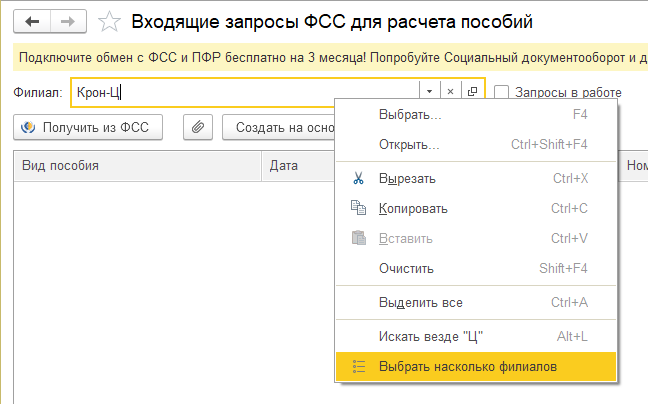Choose Выбрать... in the context menu
Viewport: 648px width, 404px height.
click(x=410, y=115)
